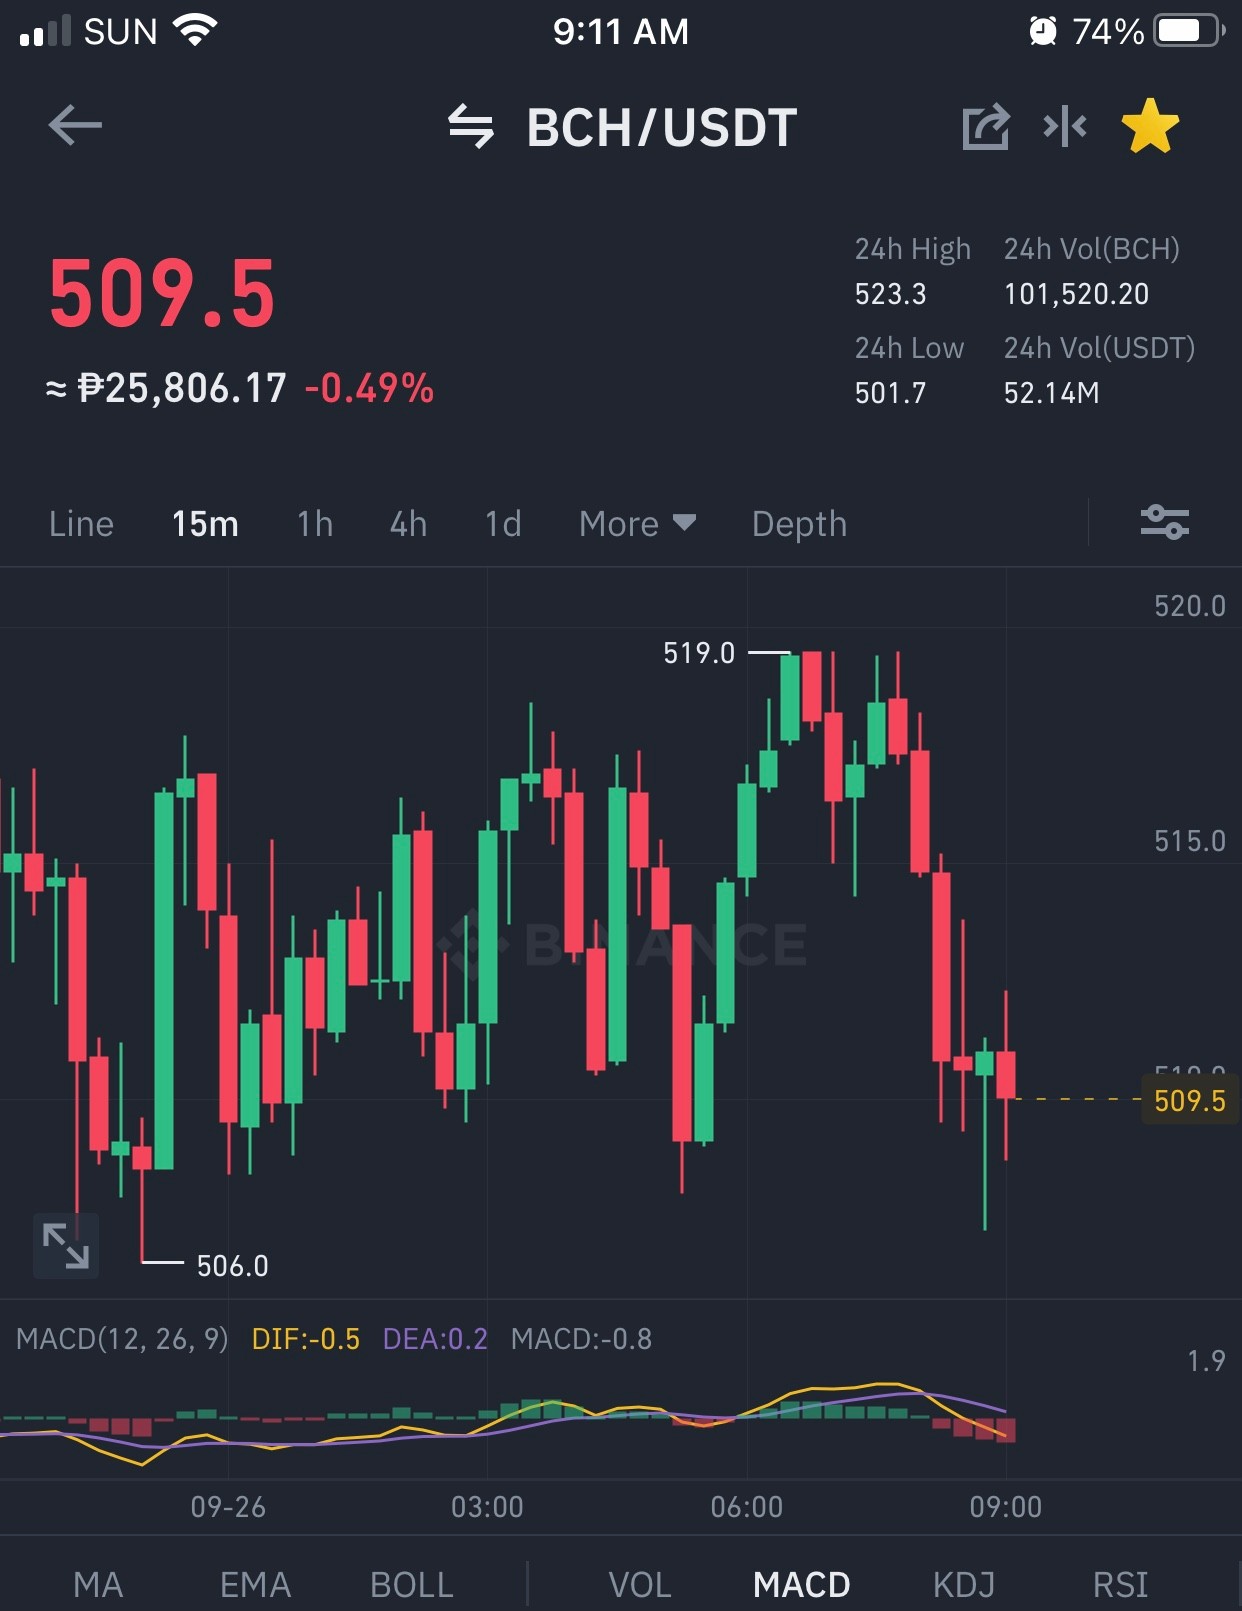Viewport: 1242px width, 1611px height.
Task: Tap the 509.5 current price marker
Action: (x=1189, y=1101)
